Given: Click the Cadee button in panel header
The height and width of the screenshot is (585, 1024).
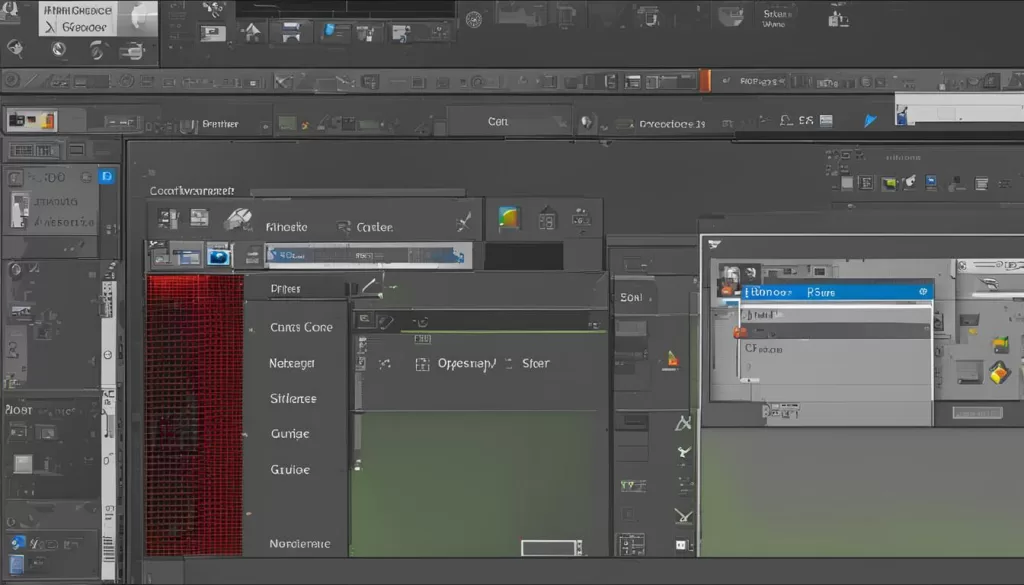Looking at the screenshot, I should pyautogui.click(x=373, y=227).
